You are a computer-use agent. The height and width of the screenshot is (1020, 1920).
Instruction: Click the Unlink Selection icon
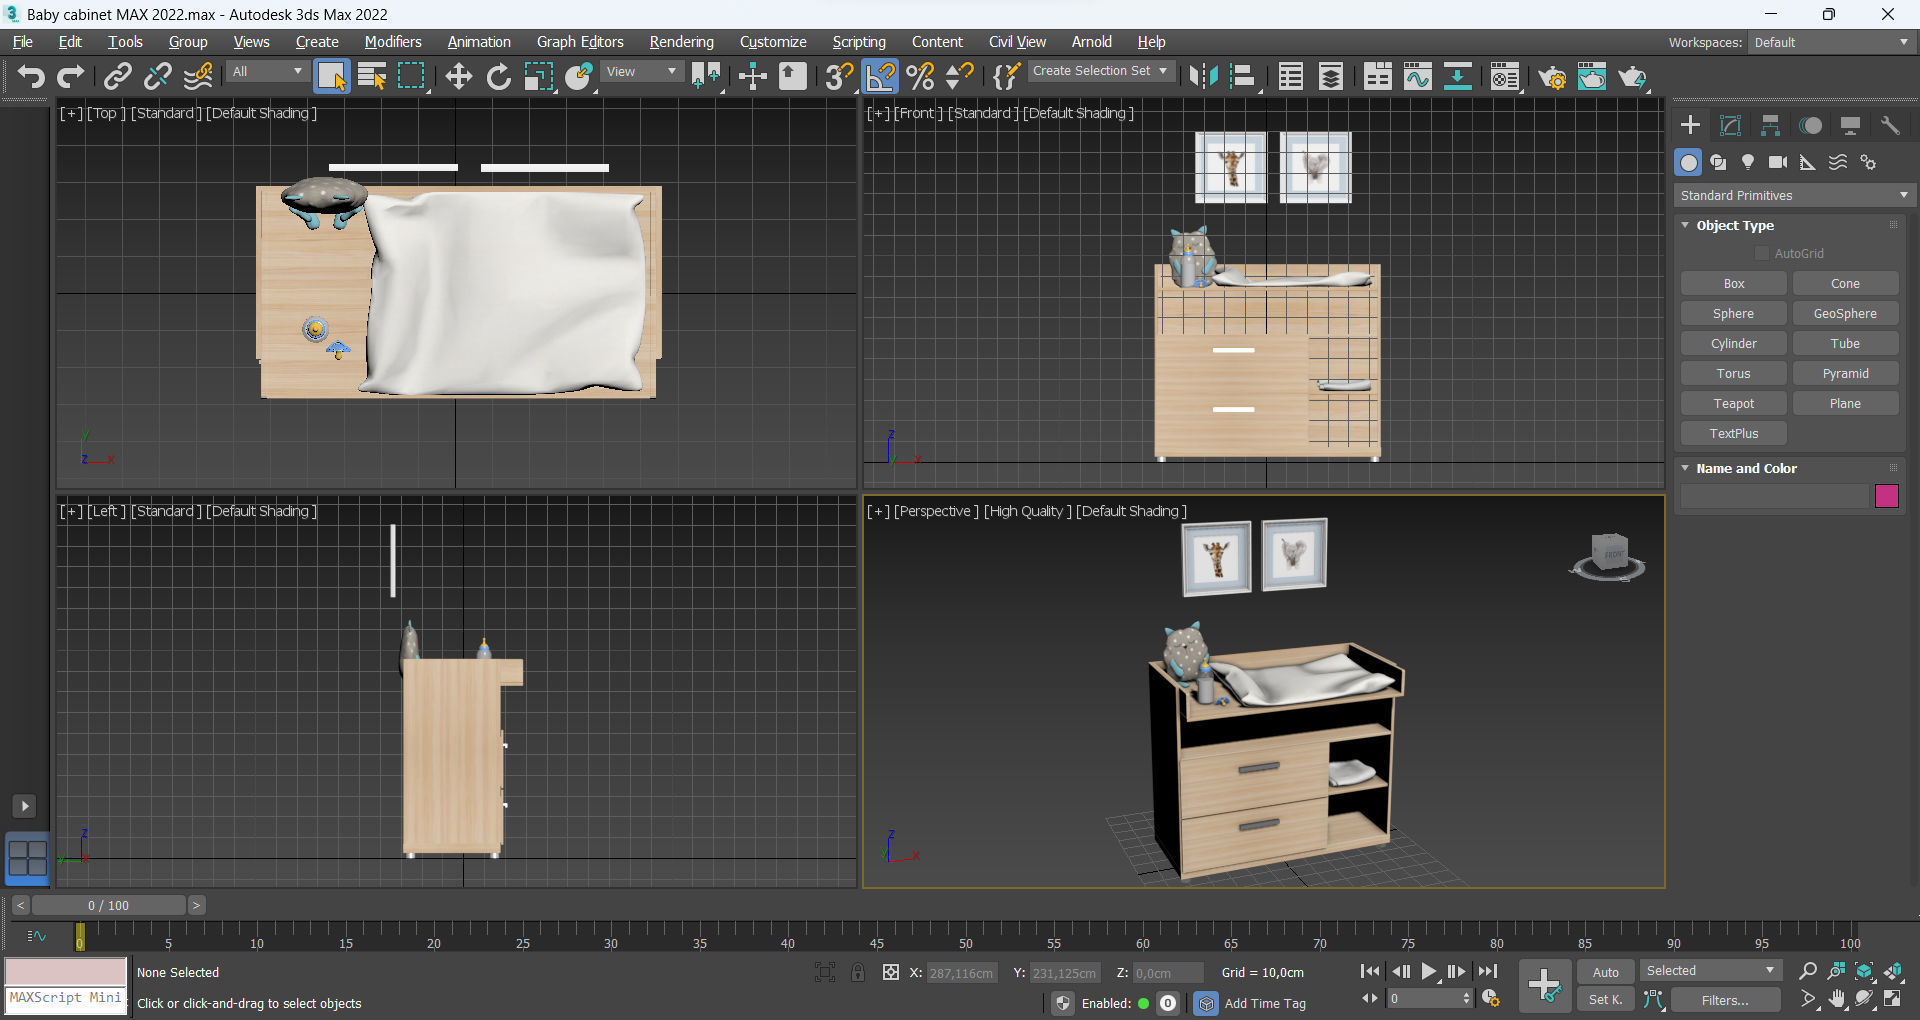158,76
